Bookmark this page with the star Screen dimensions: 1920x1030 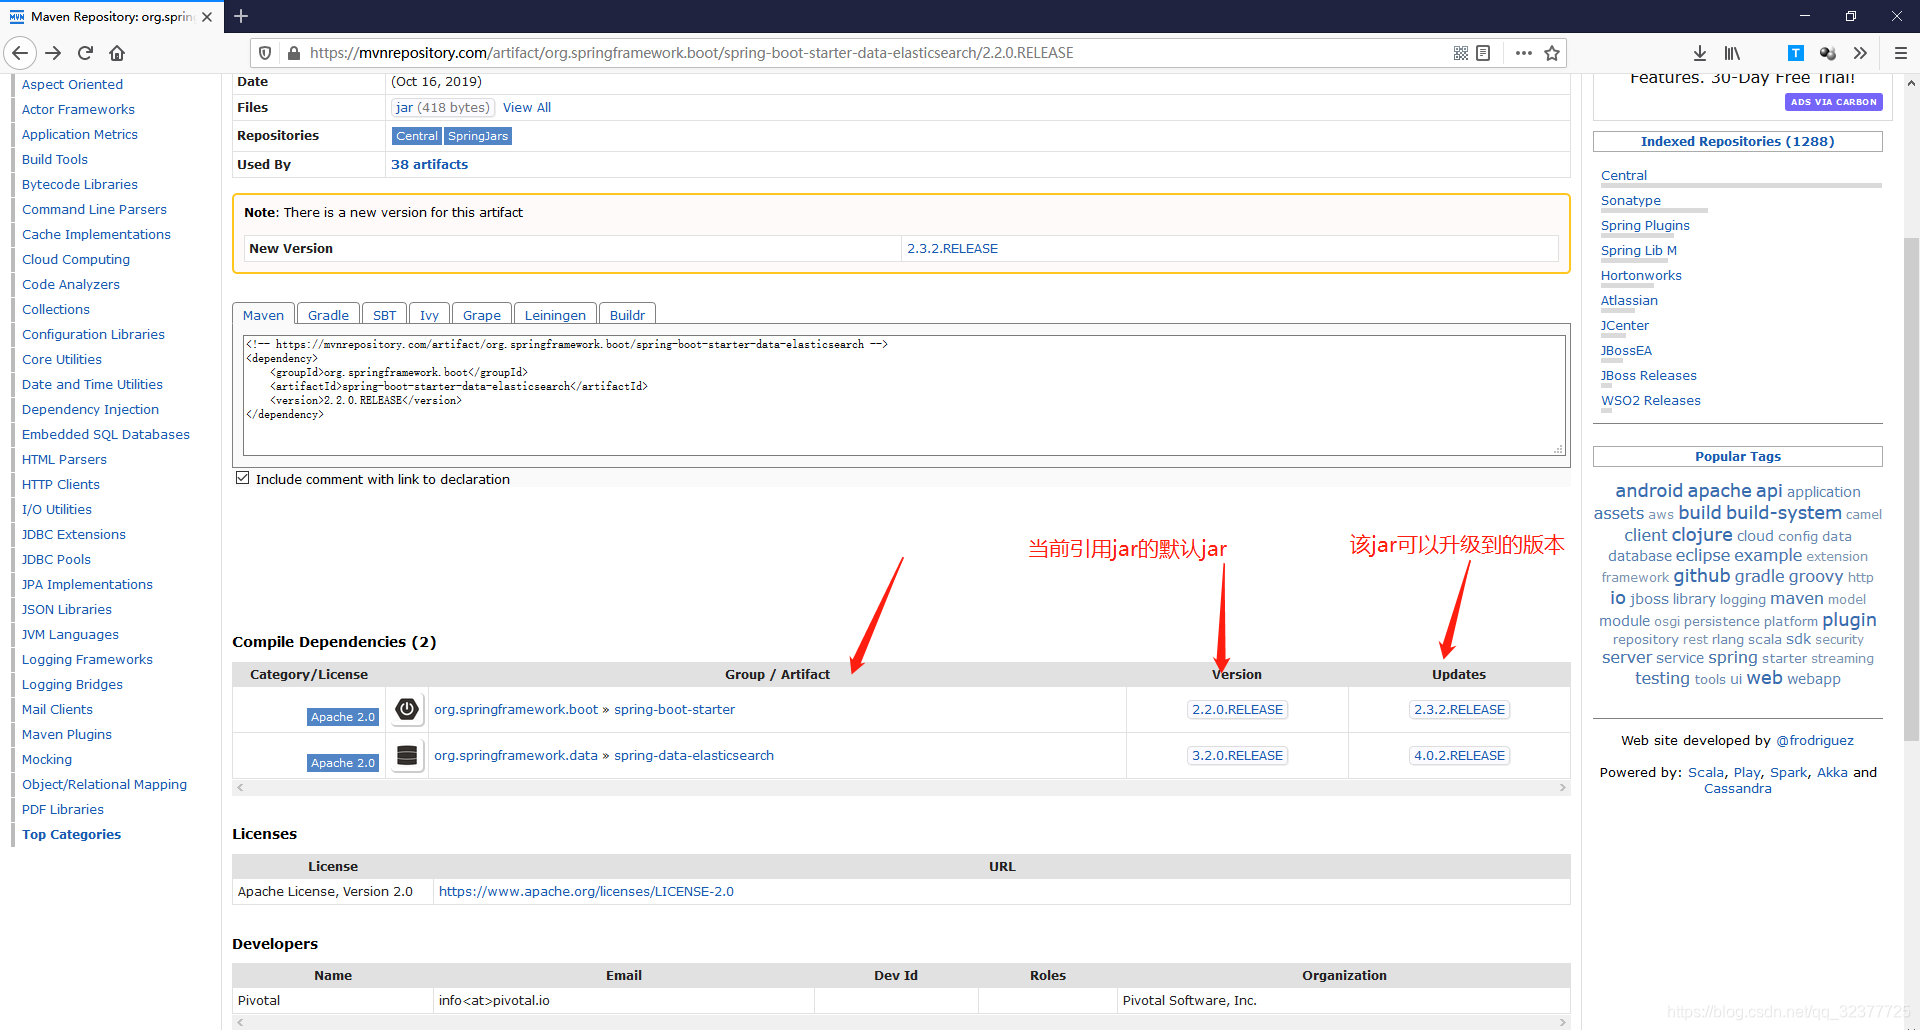point(1552,53)
